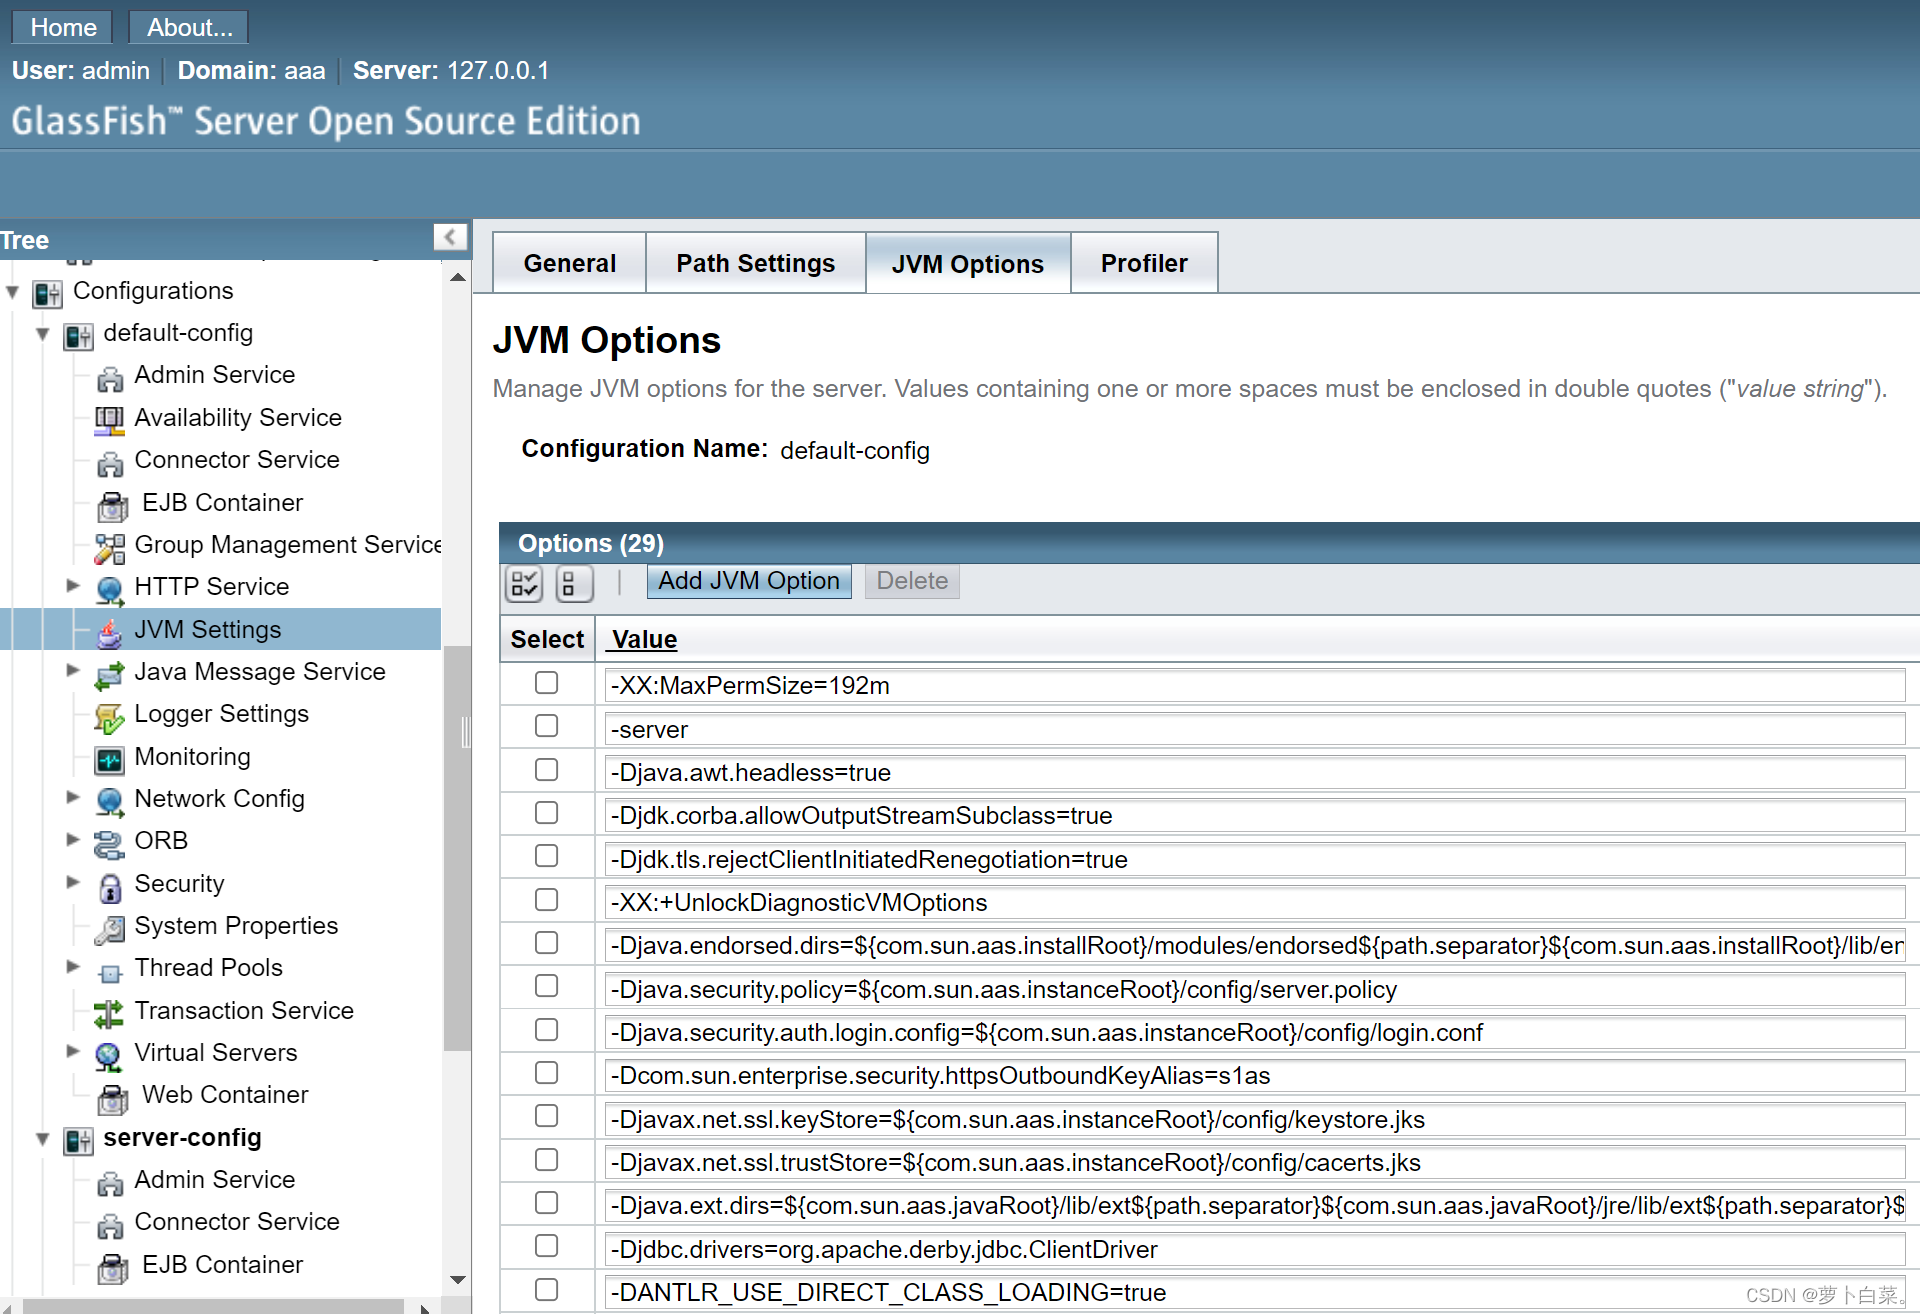Image resolution: width=1920 pixels, height=1314 pixels.
Task: Toggle checkbox next to -server option
Action: [x=547, y=726]
